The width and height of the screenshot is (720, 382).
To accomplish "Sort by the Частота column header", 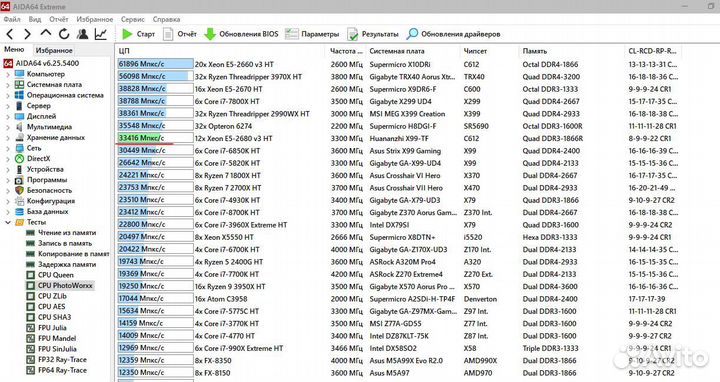I will 346,51.
